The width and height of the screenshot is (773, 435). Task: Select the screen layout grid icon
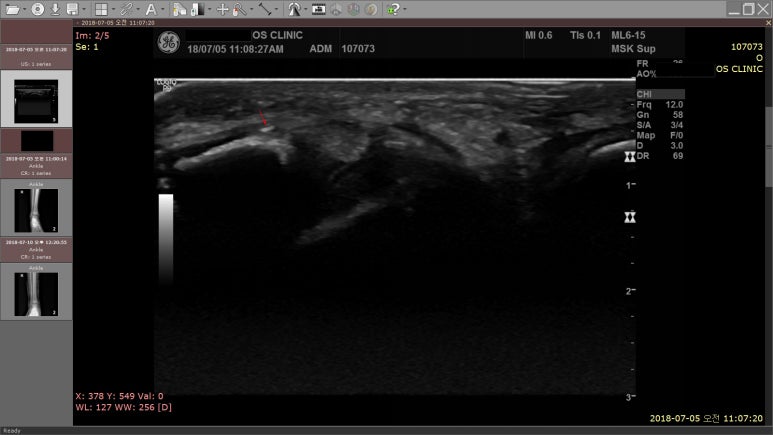(101, 9)
